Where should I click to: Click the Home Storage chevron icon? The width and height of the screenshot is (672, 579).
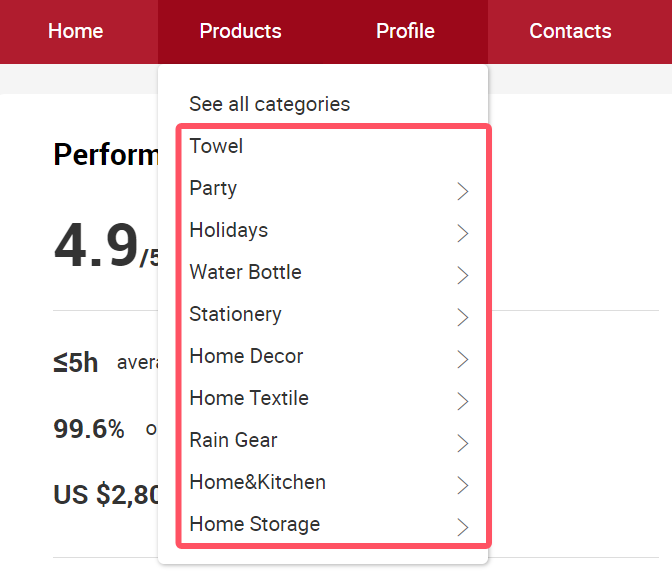pyautogui.click(x=462, y=527)
